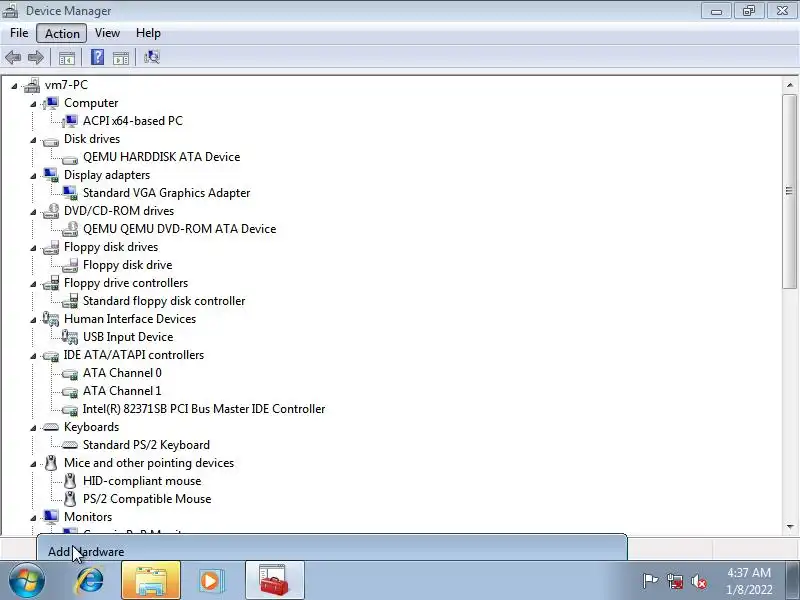800x600 pixels.
Task: Click Scan for hardware changes icon
Action: click(152, 57)
